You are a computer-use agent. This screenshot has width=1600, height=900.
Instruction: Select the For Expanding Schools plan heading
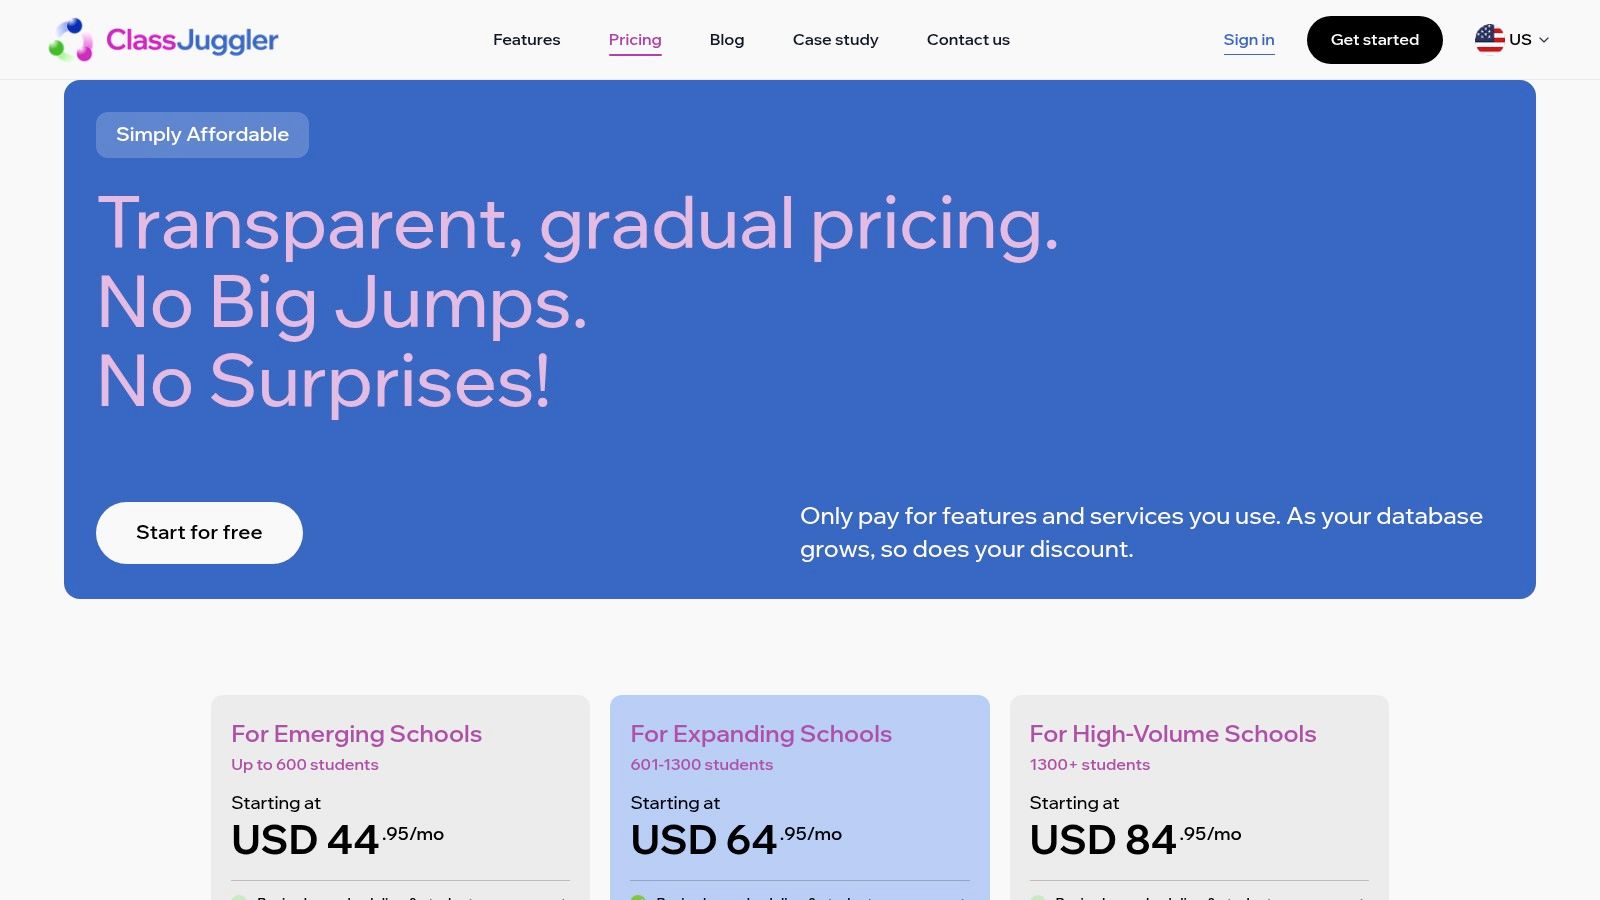[x=761, y=734]
